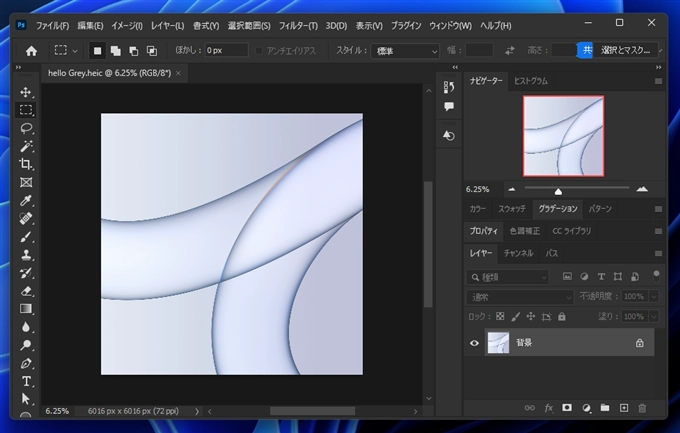The width and height of the screenshot is (680, 433).
Task: Swap width and height values
Action: [510, 51]
